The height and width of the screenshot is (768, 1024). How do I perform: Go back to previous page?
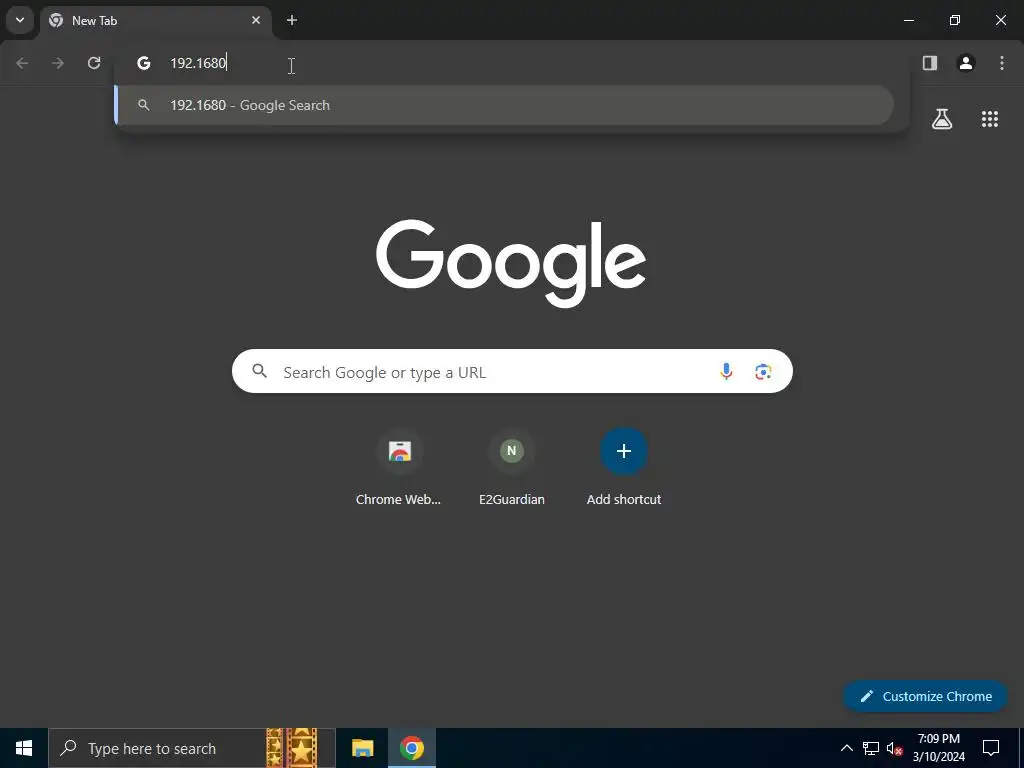[x=22, y=63]
